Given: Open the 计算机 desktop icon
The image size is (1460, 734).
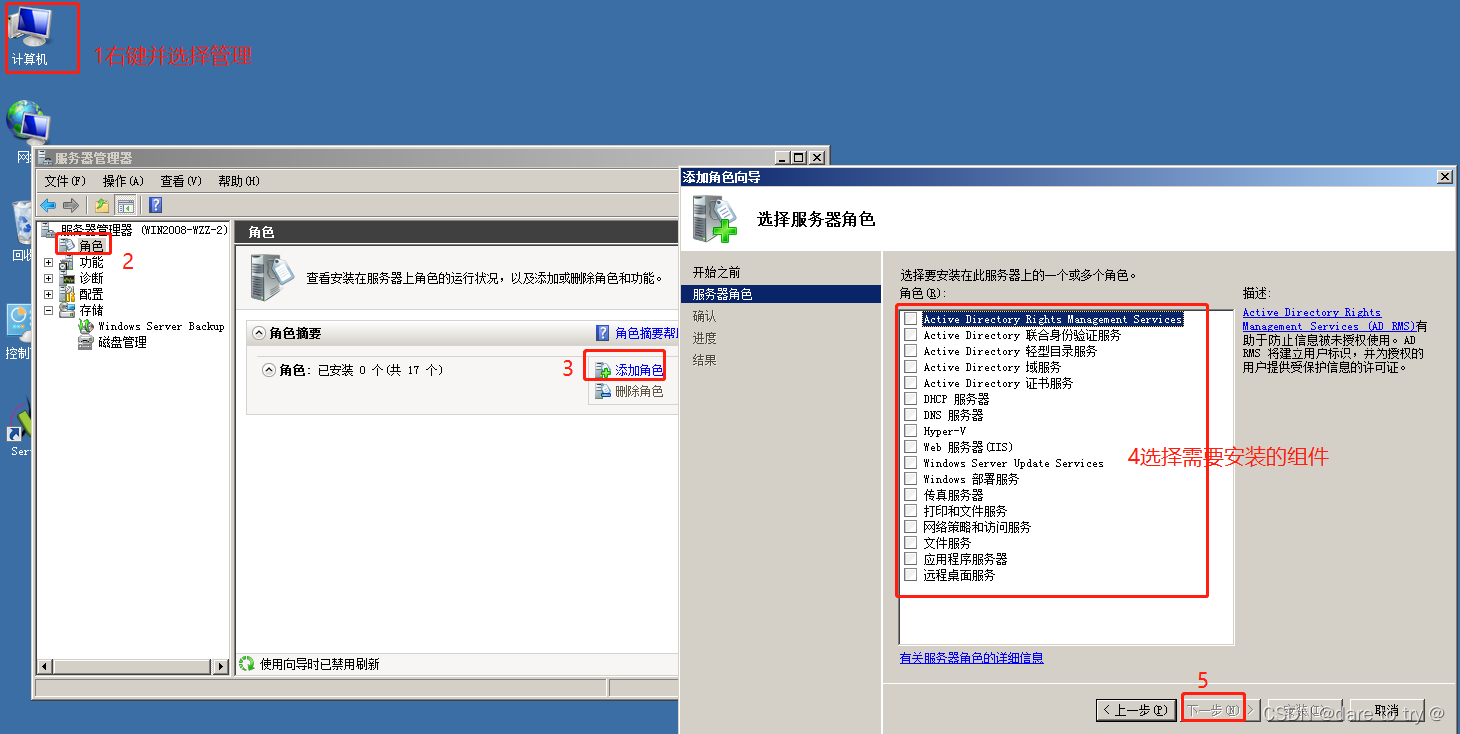Looking at the screenshot, I should 29,37.
